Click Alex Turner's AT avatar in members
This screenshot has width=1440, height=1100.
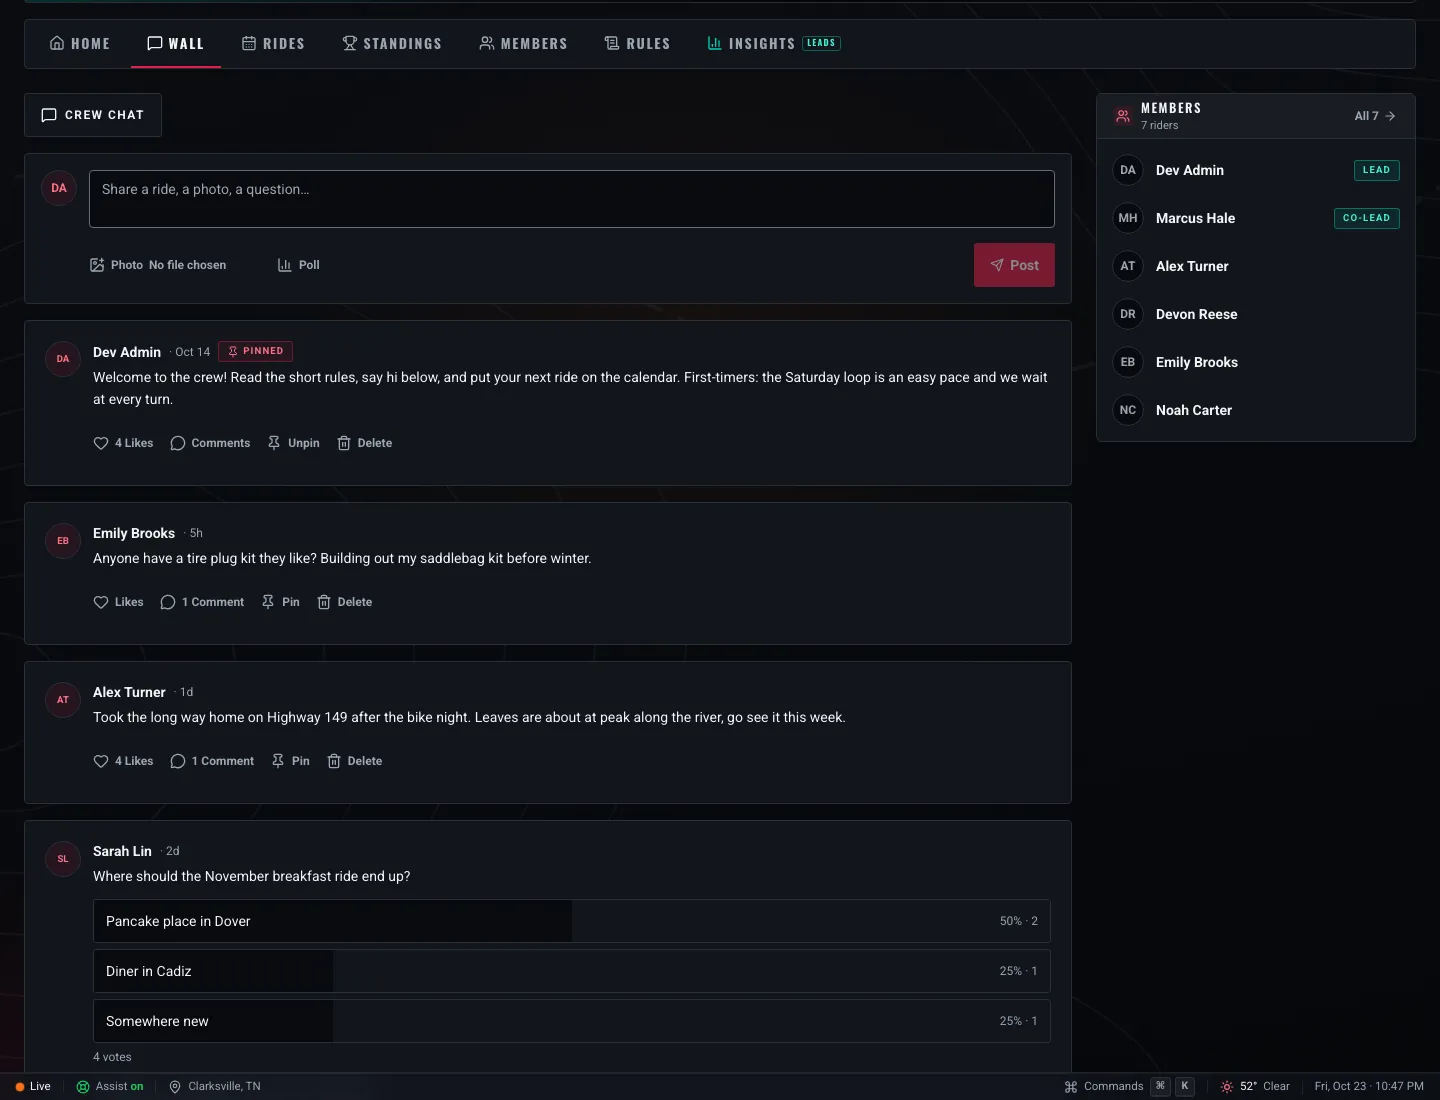[x=1128, y=266]
